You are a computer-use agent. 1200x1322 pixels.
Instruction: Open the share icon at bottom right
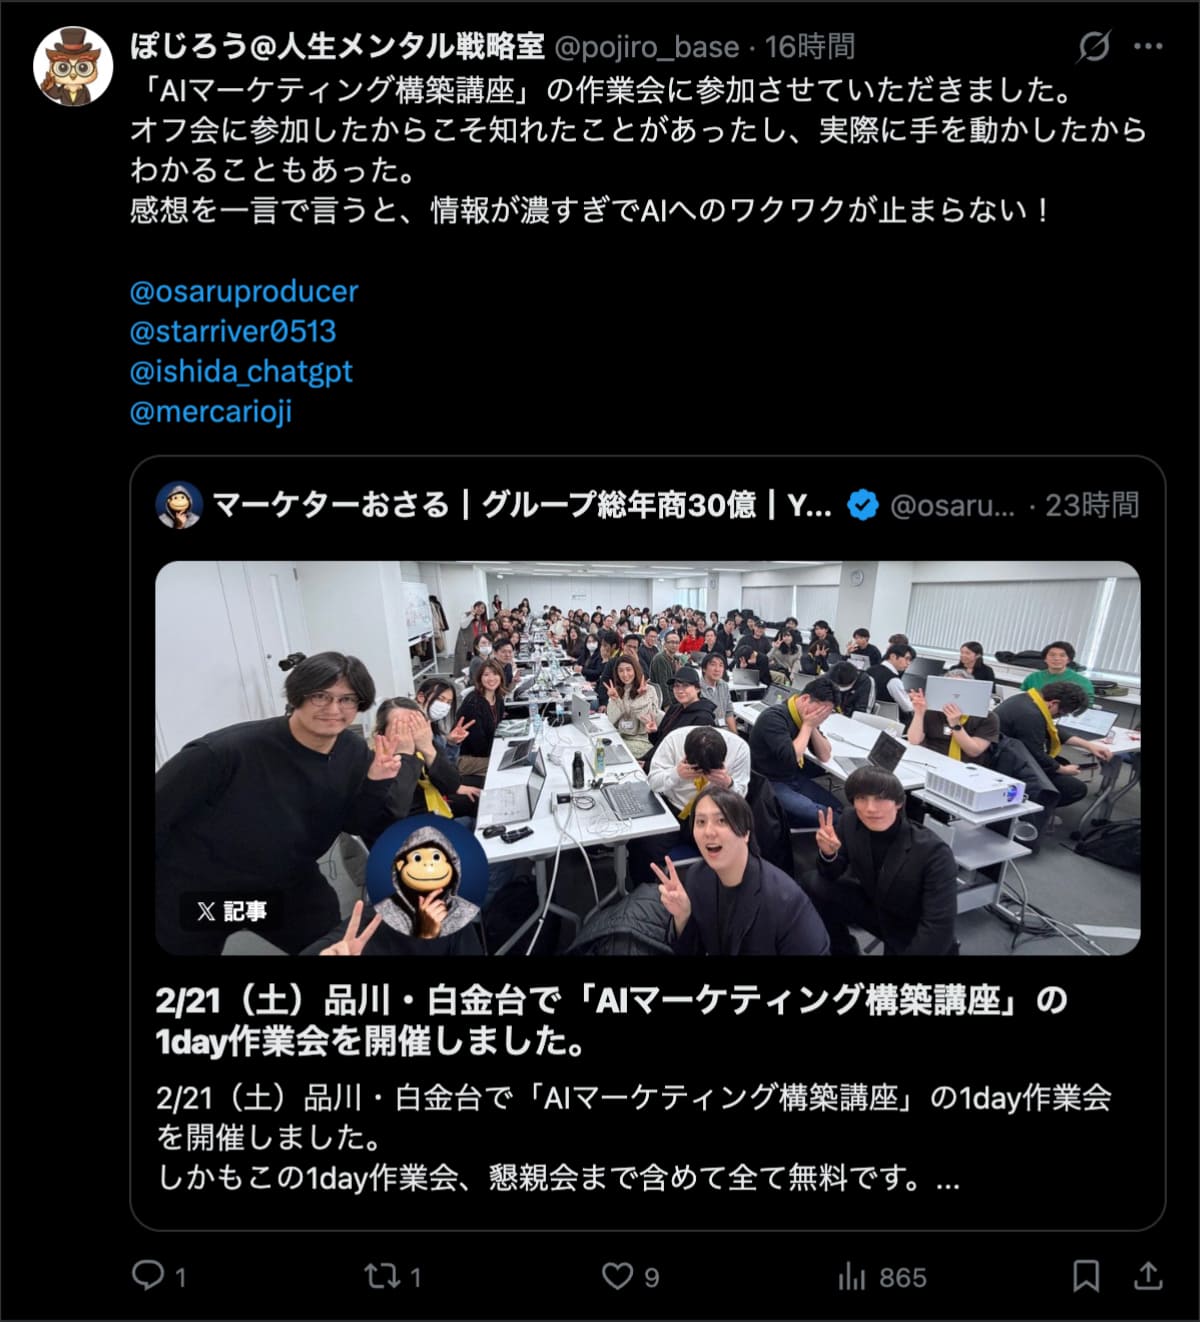click(x=1148, y=1275)
